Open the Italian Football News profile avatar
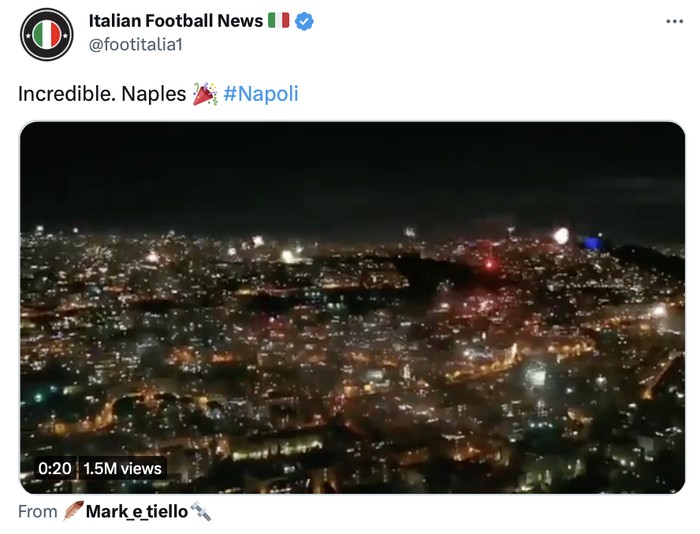This screenshot has width=700, height=534. pyautogui.click(x=46, y=35)
